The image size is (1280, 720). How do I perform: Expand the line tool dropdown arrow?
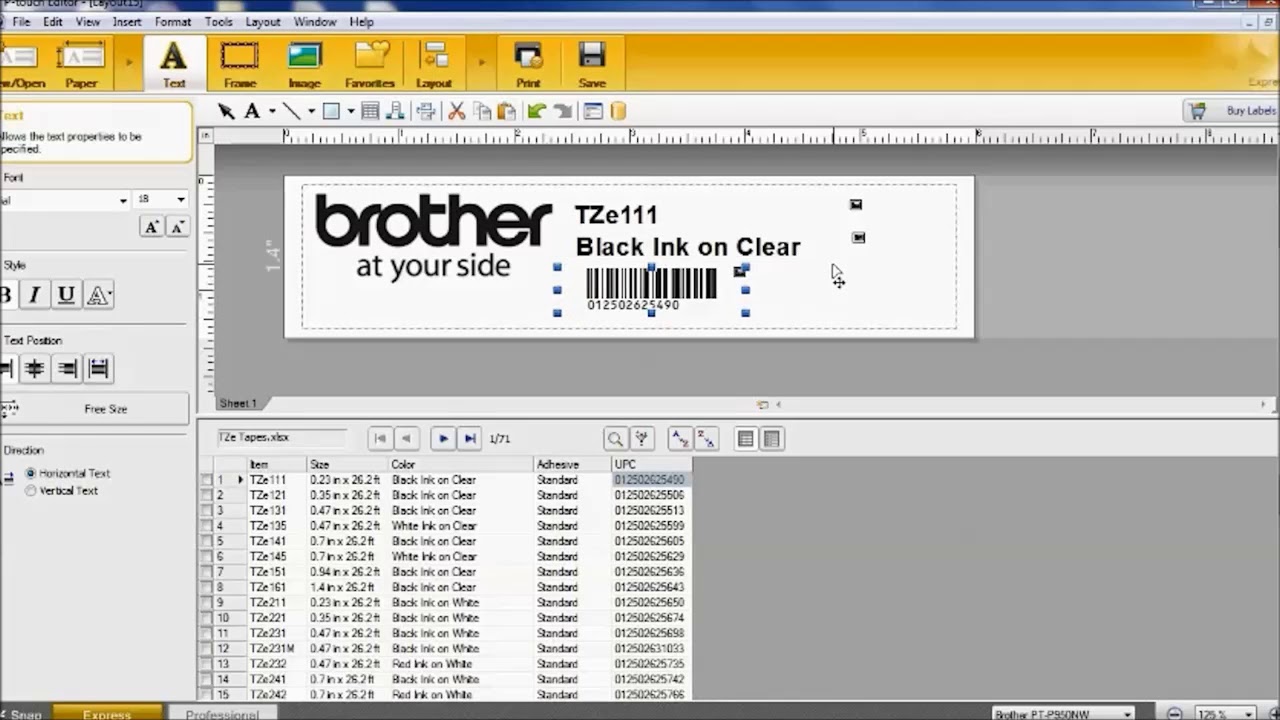pyautogui.click(x=311, y=111)
